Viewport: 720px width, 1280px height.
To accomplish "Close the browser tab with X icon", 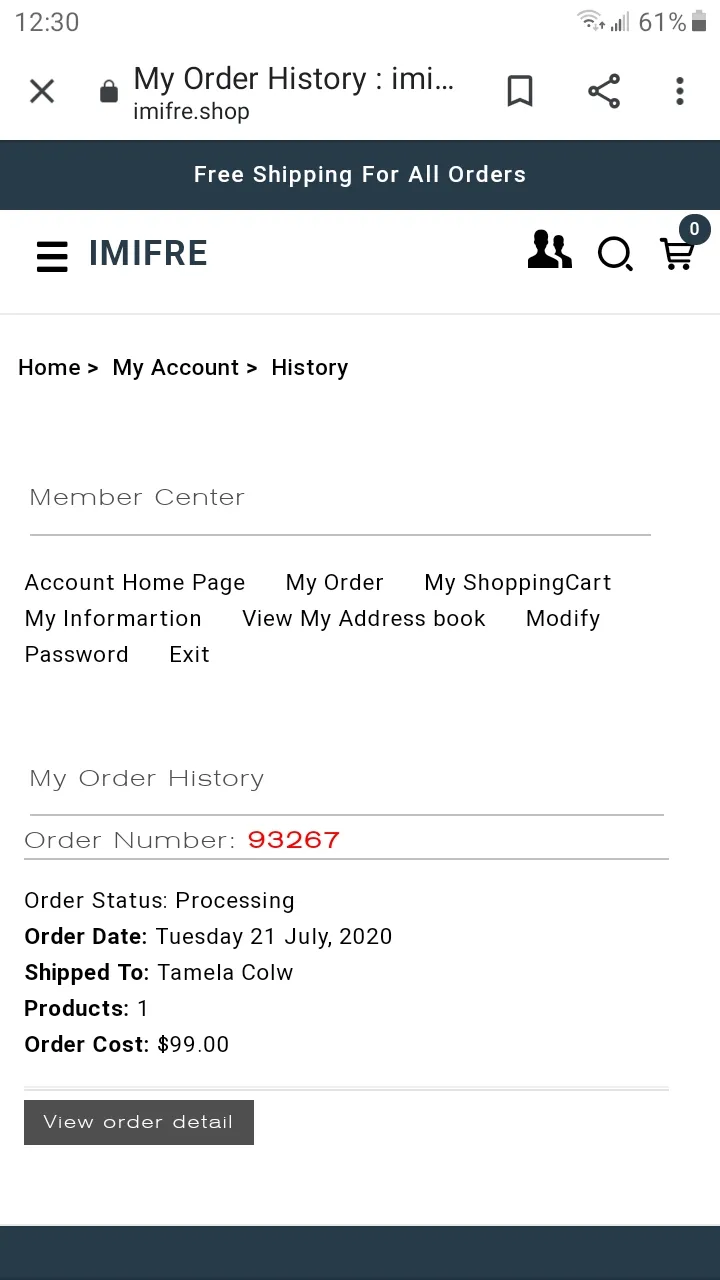I will click(42, 92).
